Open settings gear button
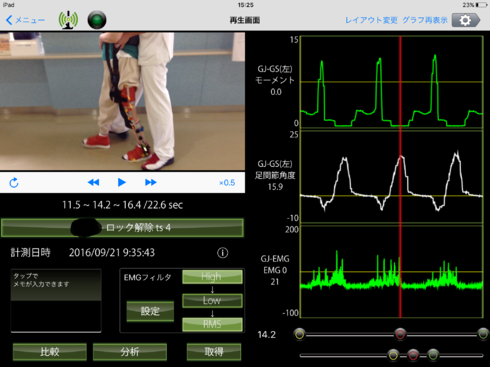Image resolution: width=490 pixels, height=367 pixels. point(466,20)
